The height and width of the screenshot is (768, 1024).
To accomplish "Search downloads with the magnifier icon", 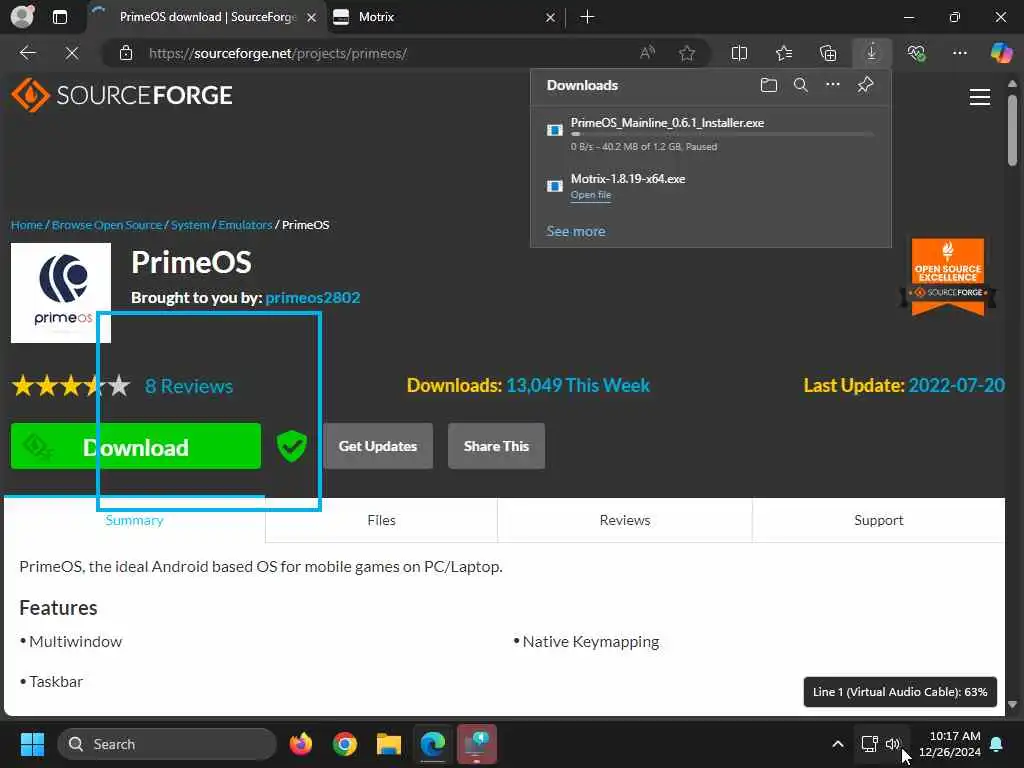I will point(801,85).
